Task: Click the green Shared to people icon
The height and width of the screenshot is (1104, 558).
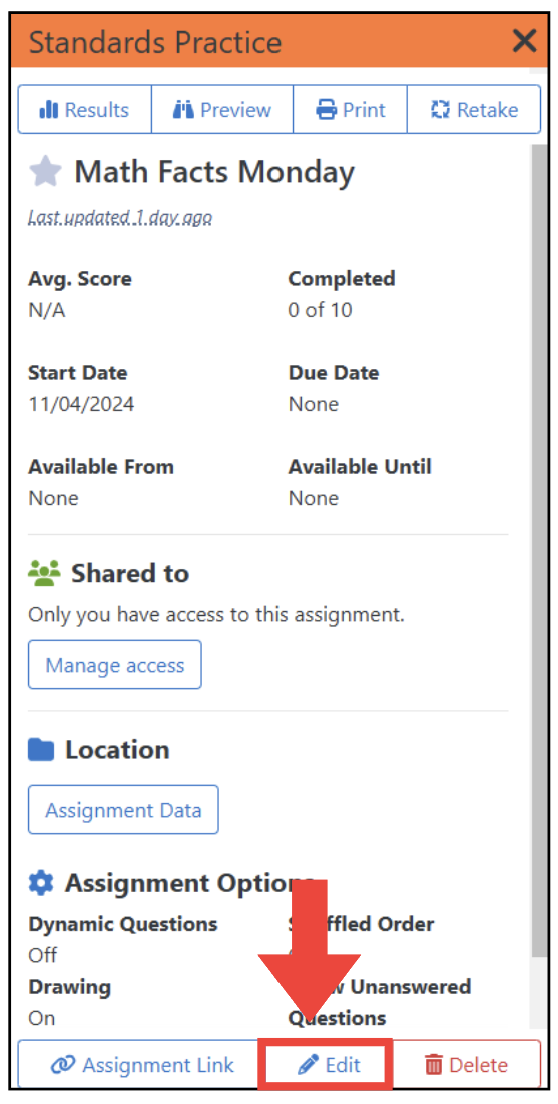Action: pos(45,574)
